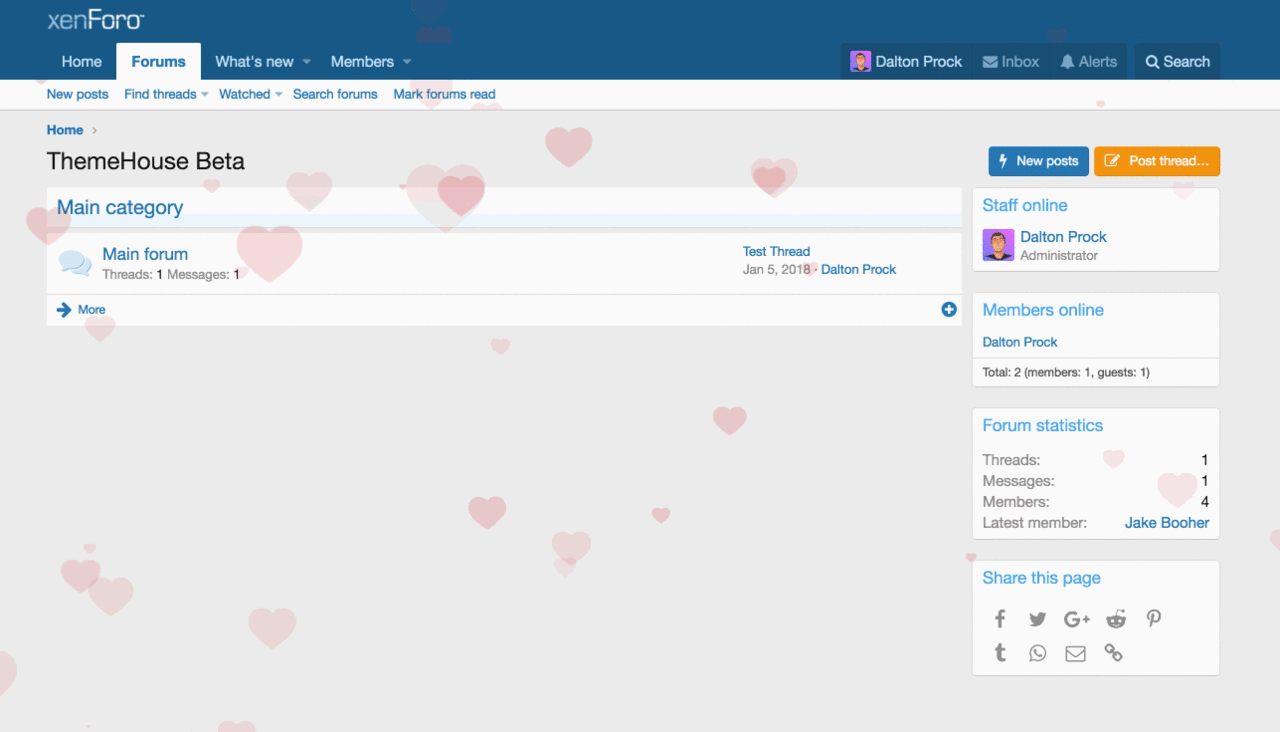Open the Test Thread link
Viewport: 1280px width, 732px height.
(x=776, y=252)
